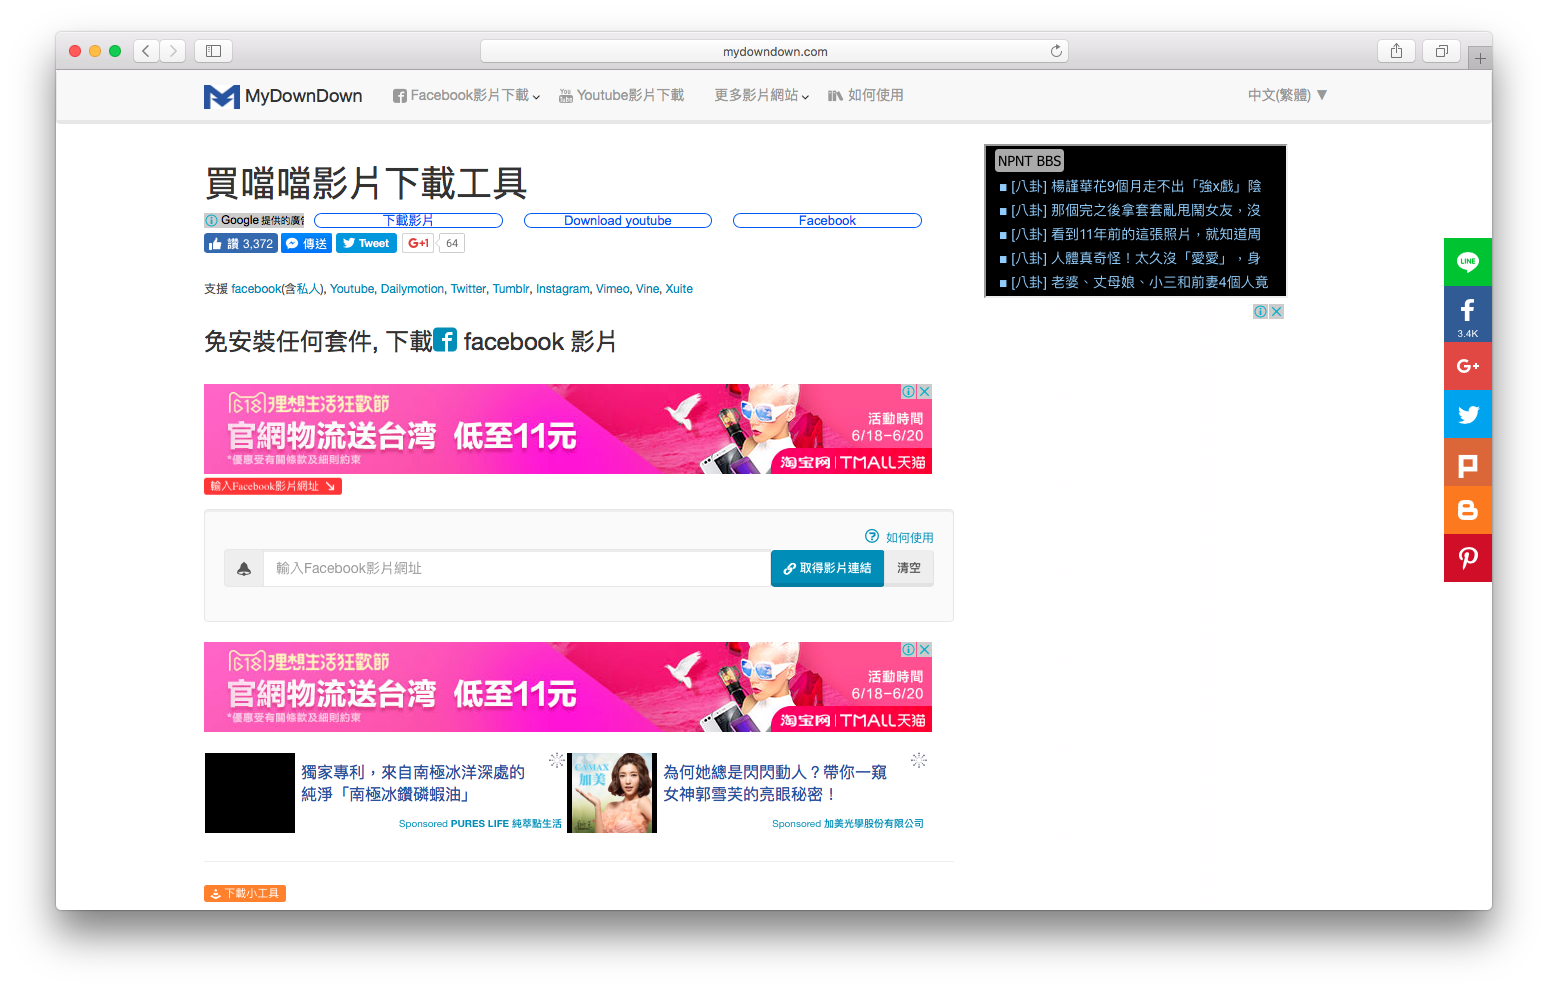Screen dimensions: 1548x990
Task: Open Youtube影片下載 in the navigation
Action: [622, 95]
